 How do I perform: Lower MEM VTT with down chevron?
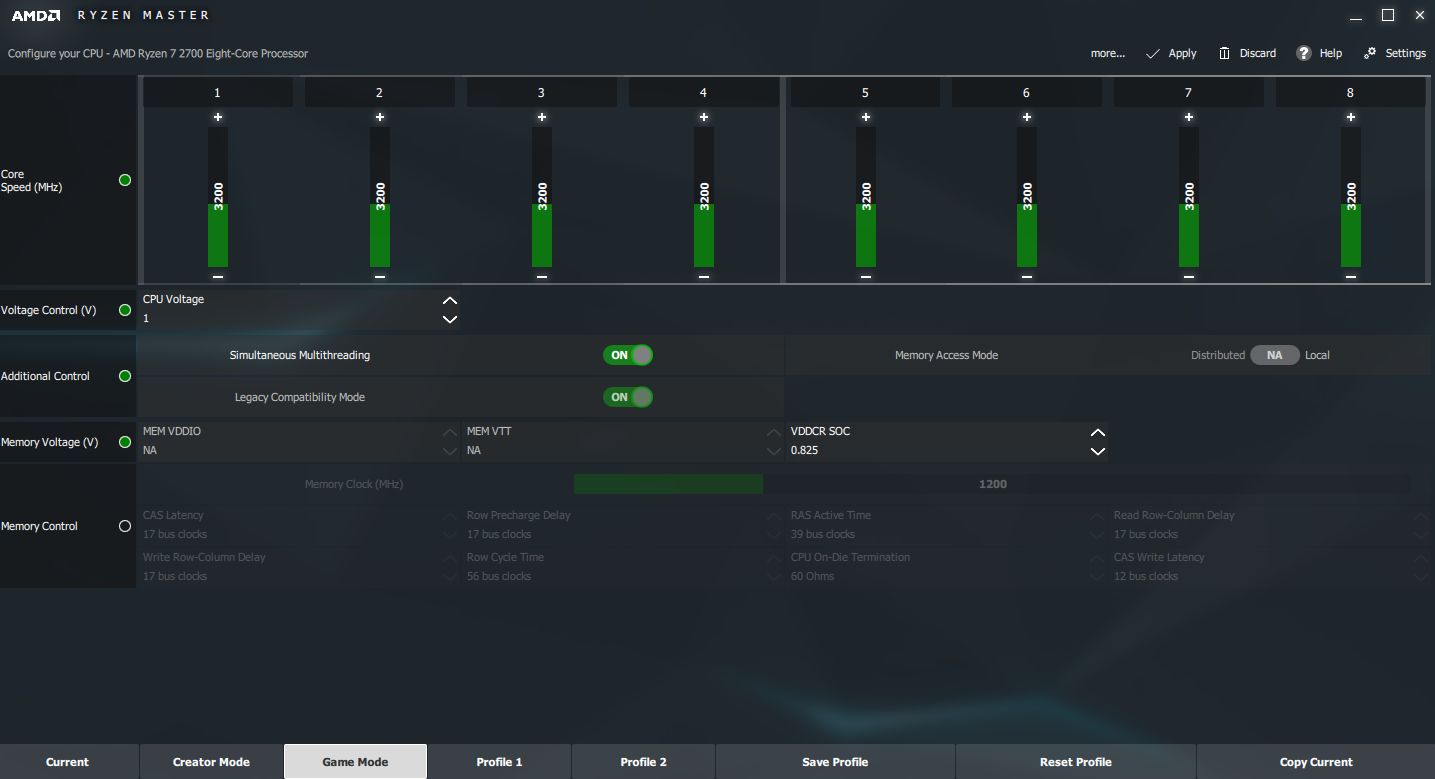[x=774, y=451]
